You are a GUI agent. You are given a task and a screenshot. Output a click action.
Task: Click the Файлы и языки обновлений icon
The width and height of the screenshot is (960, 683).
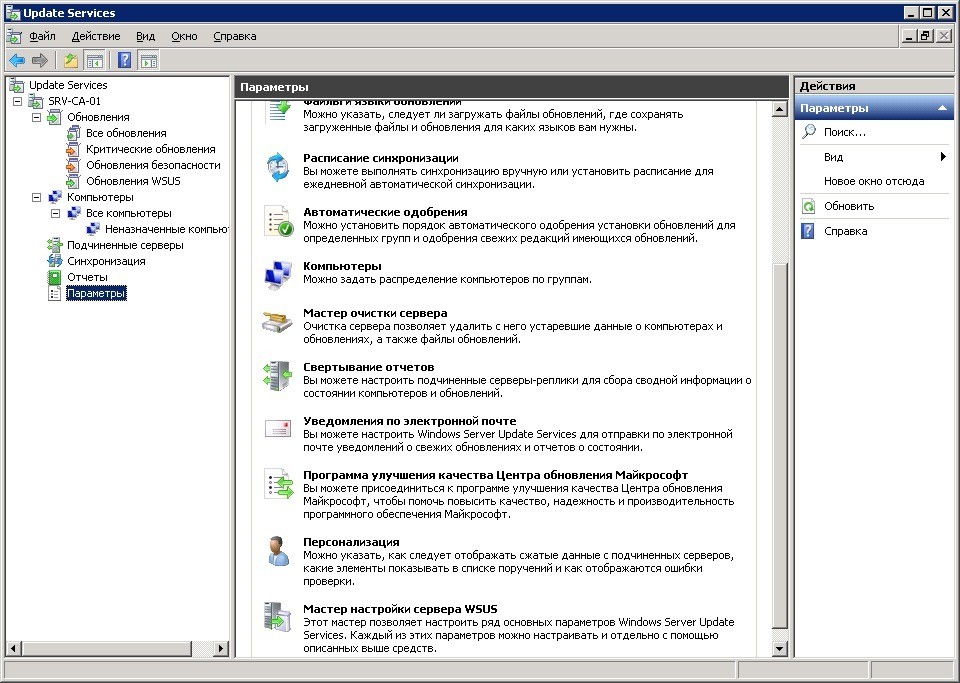(x=279, y=112)
